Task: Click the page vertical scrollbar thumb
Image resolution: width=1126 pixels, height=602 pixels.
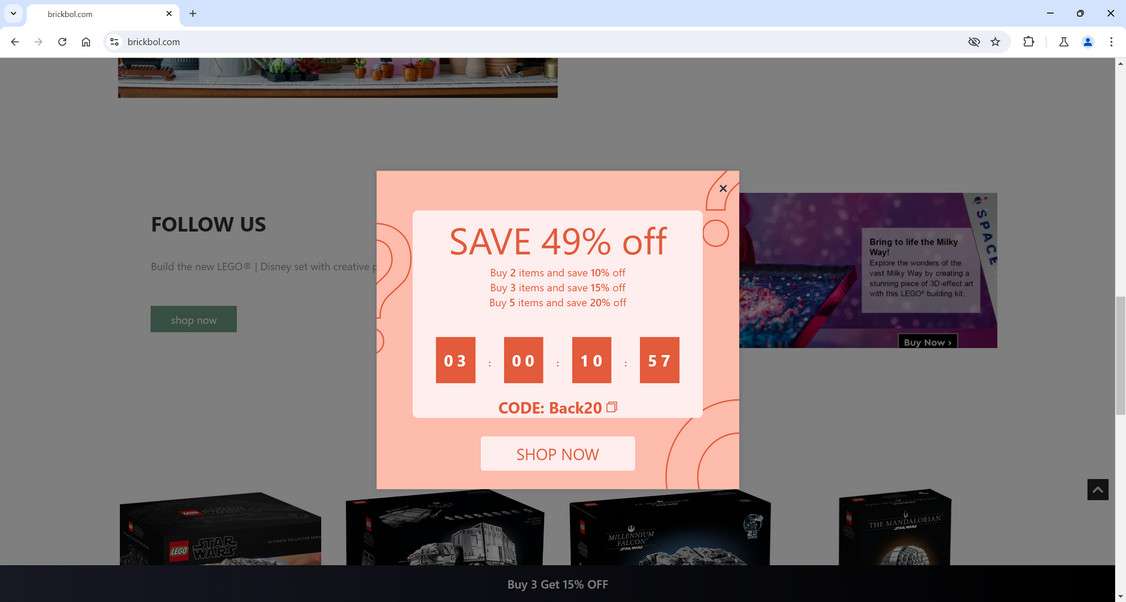Action: [x=1120, y=356]
